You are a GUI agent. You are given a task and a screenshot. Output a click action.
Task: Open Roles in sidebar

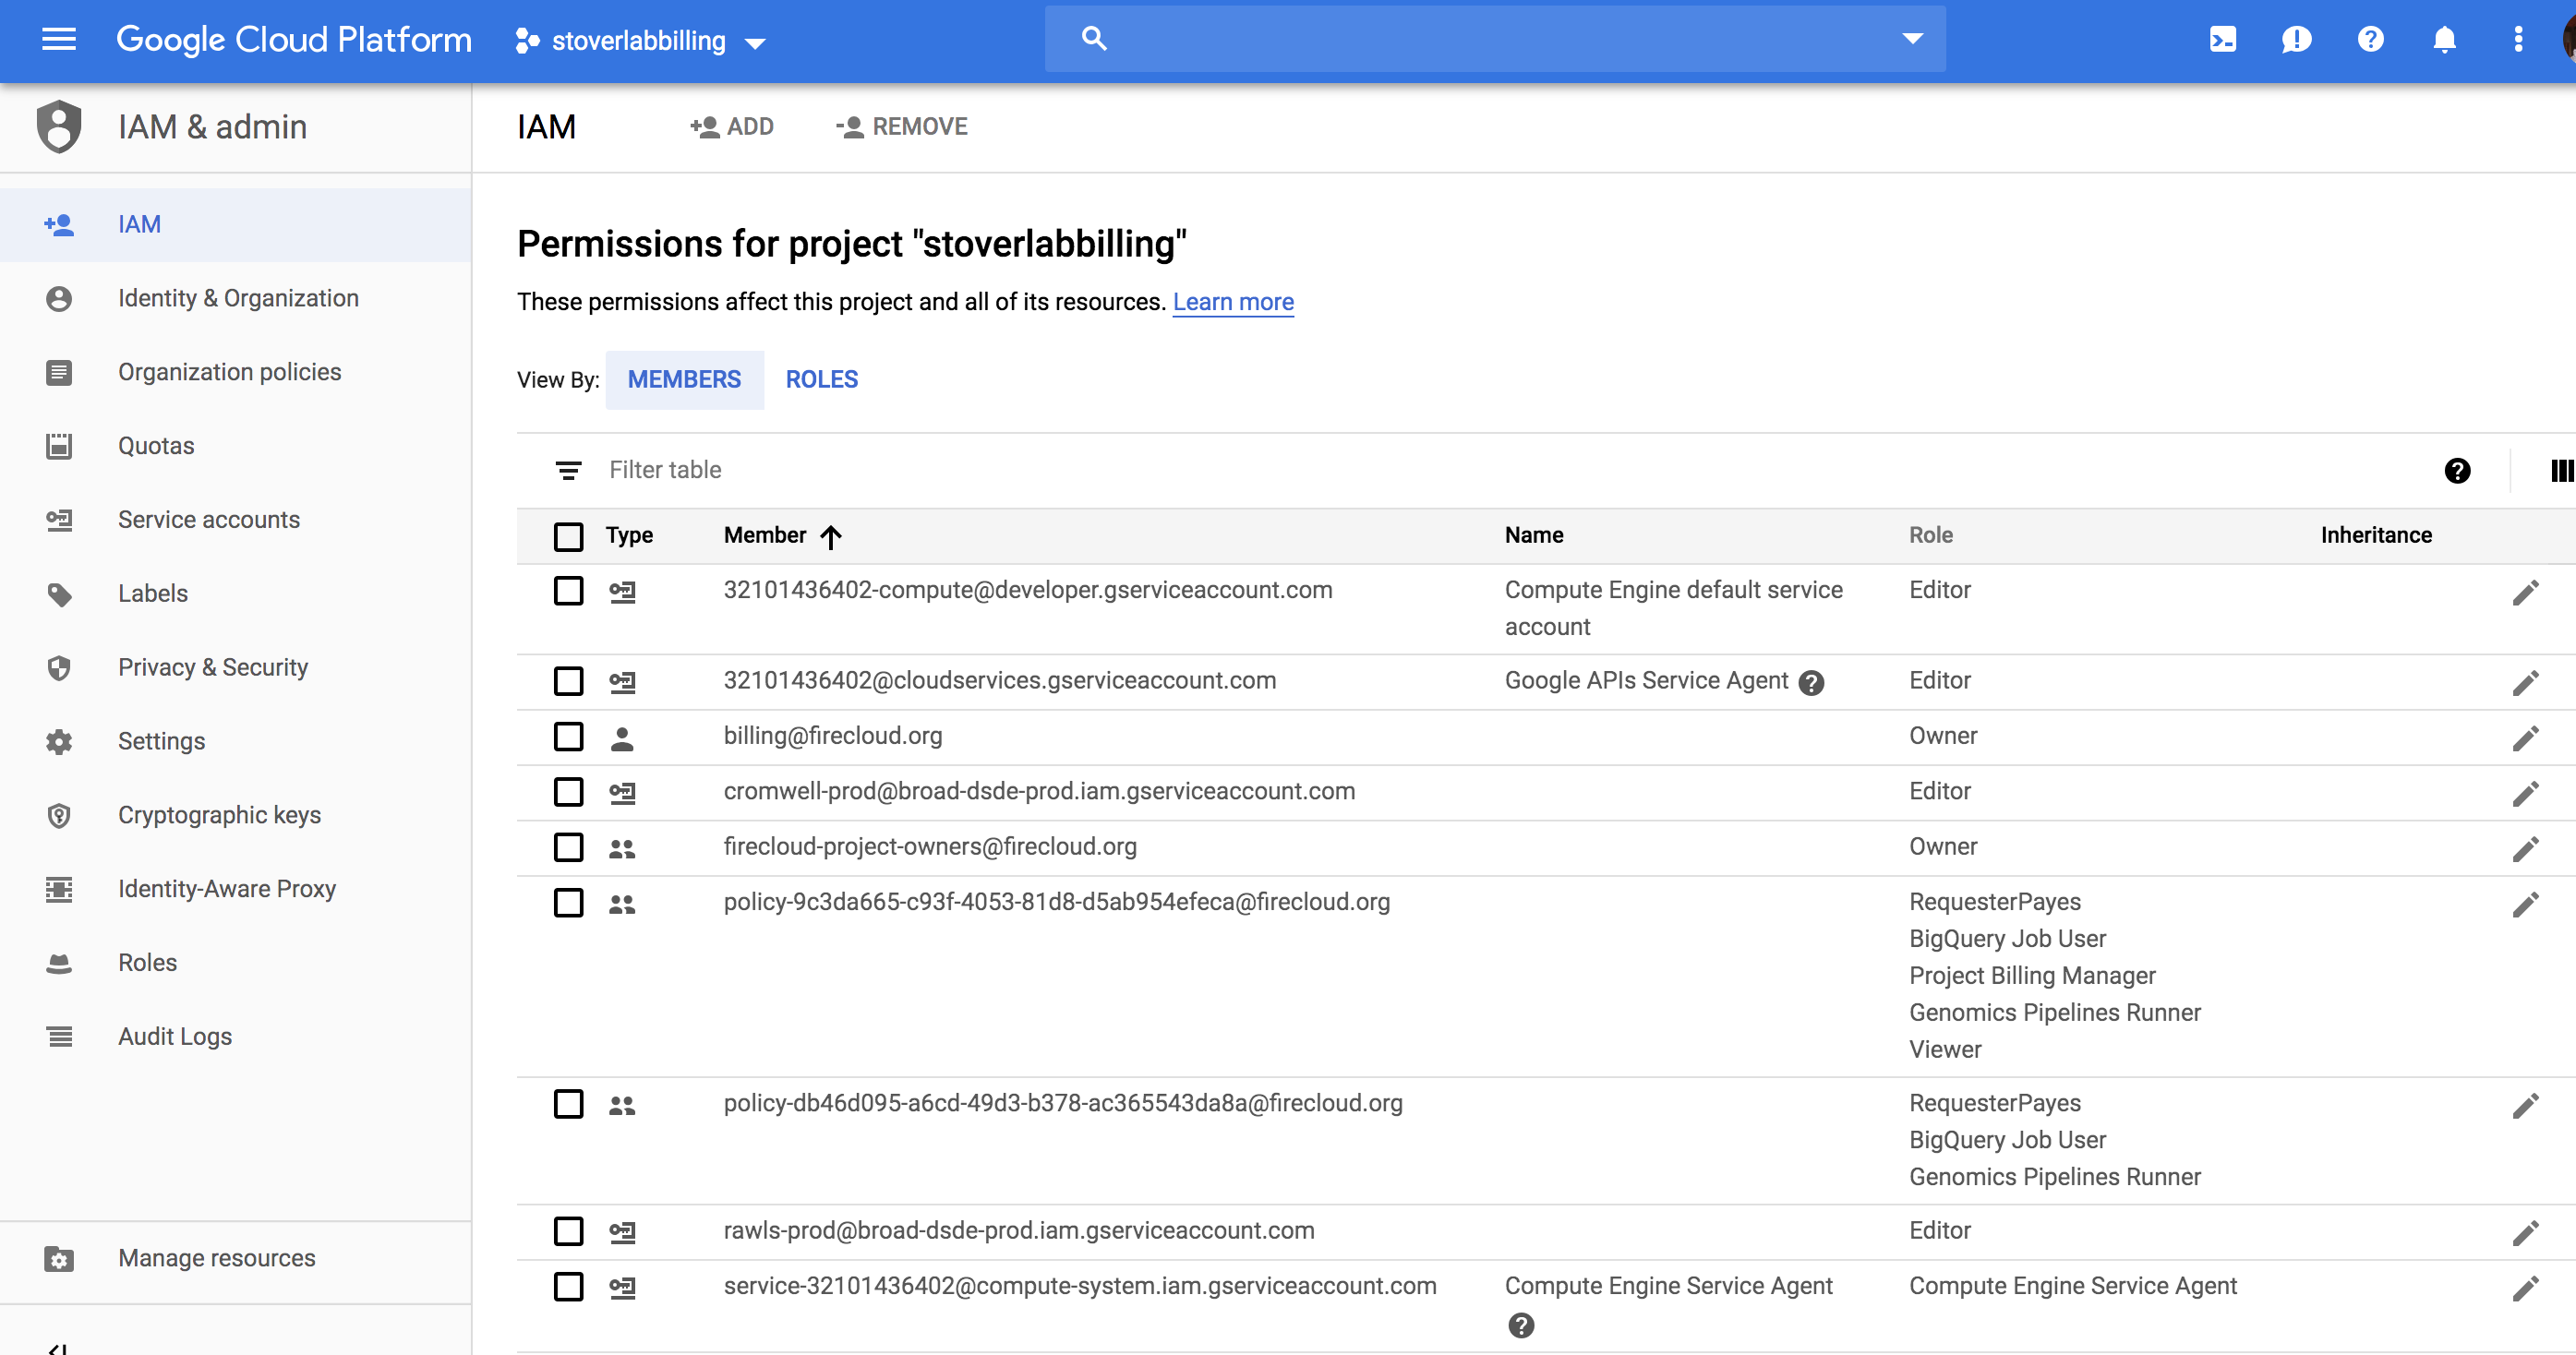tap(236, 963)
